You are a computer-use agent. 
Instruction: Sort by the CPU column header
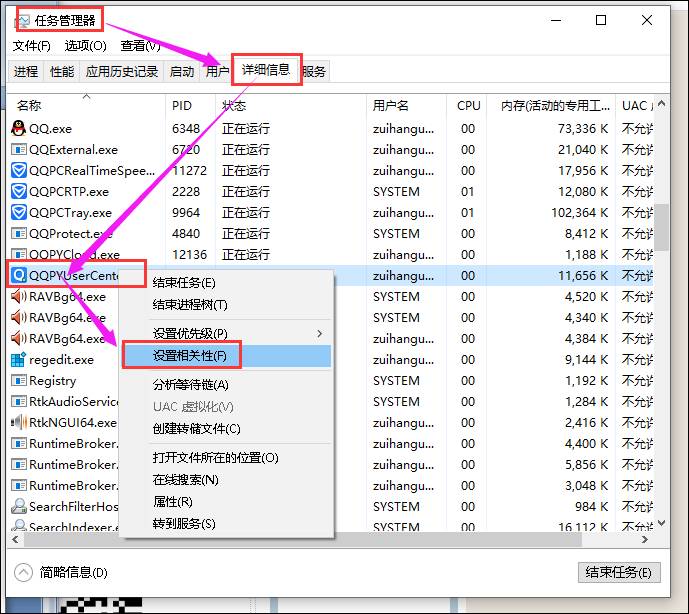(x=467, y=105)
